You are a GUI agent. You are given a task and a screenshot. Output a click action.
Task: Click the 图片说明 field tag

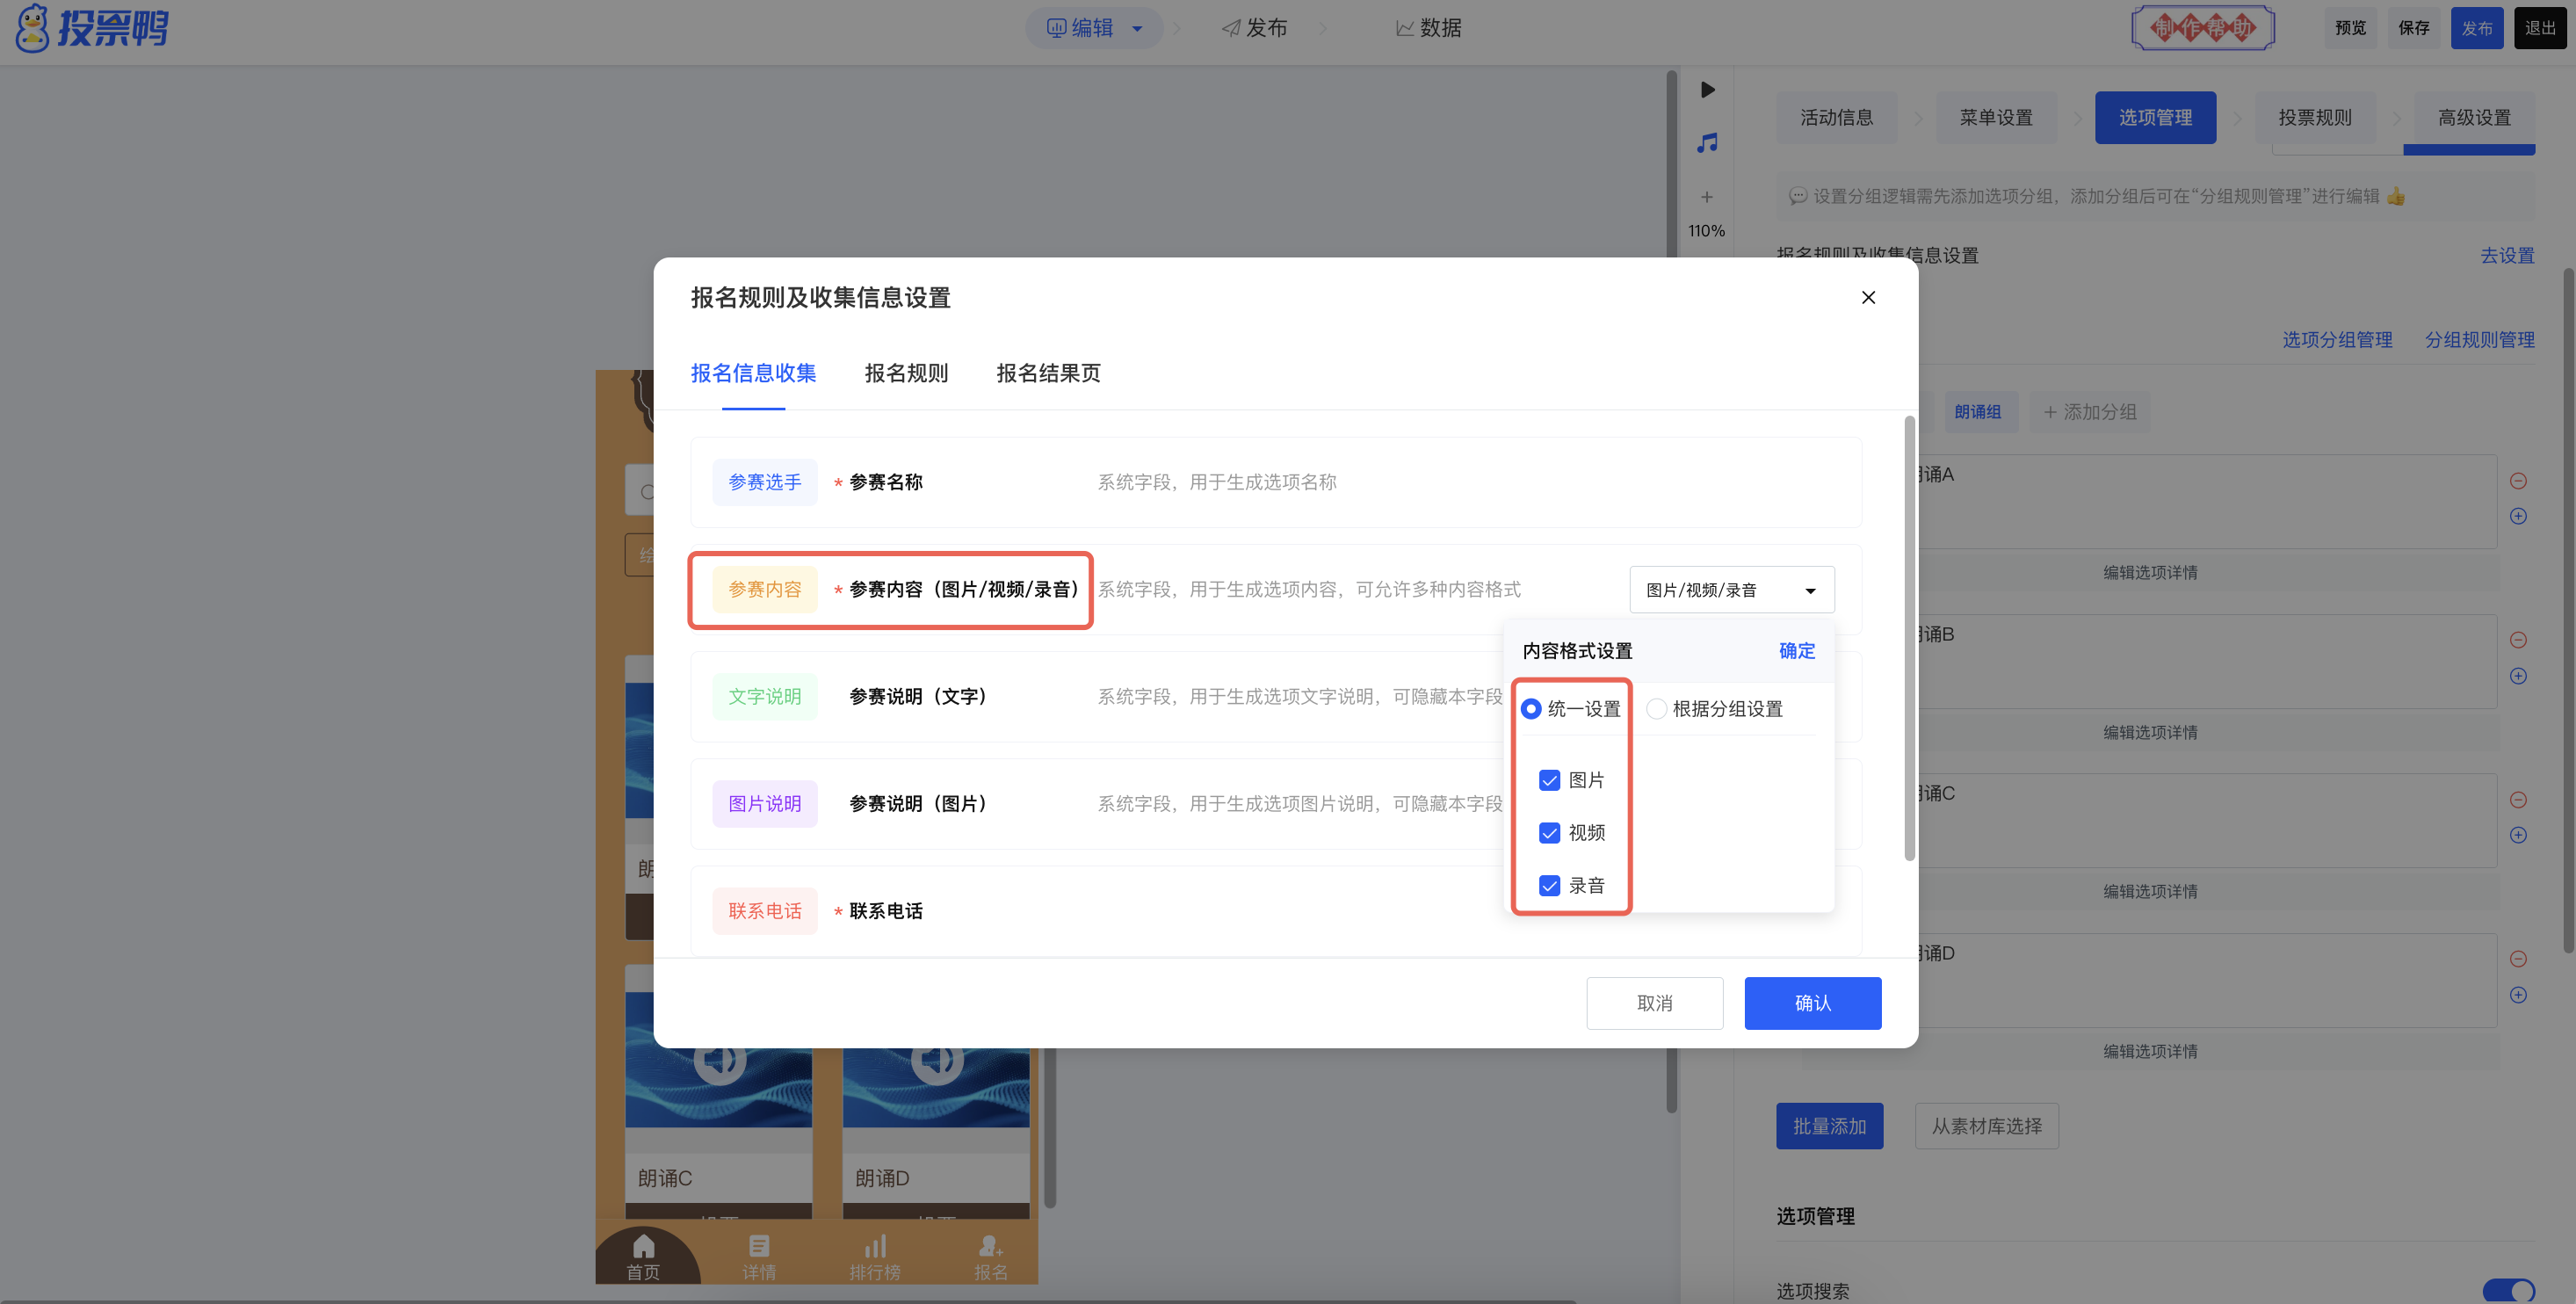tap(764, 804)
